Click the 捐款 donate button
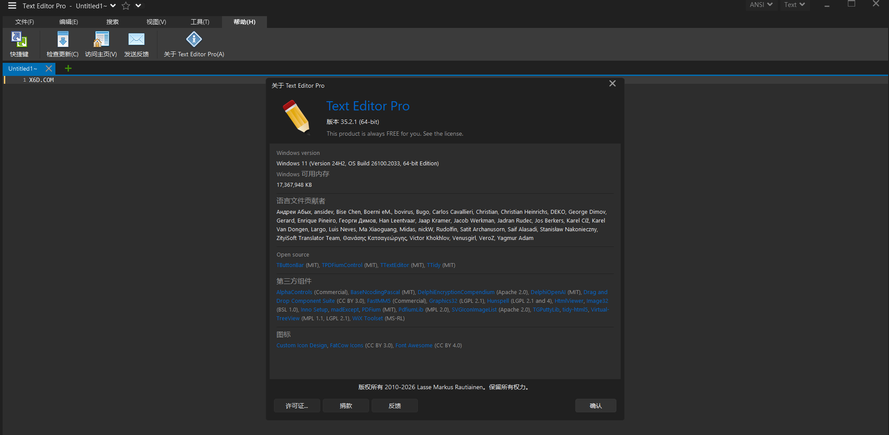This screenshot has height=435, width=889. pos(346,406)
